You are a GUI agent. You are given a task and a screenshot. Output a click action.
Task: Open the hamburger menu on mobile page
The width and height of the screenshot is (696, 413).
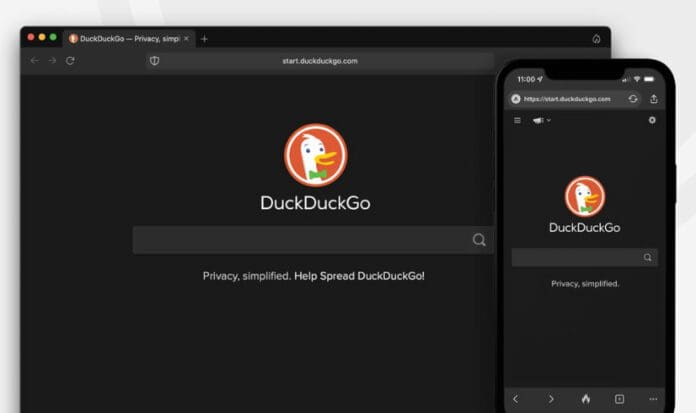coord(517,120)
